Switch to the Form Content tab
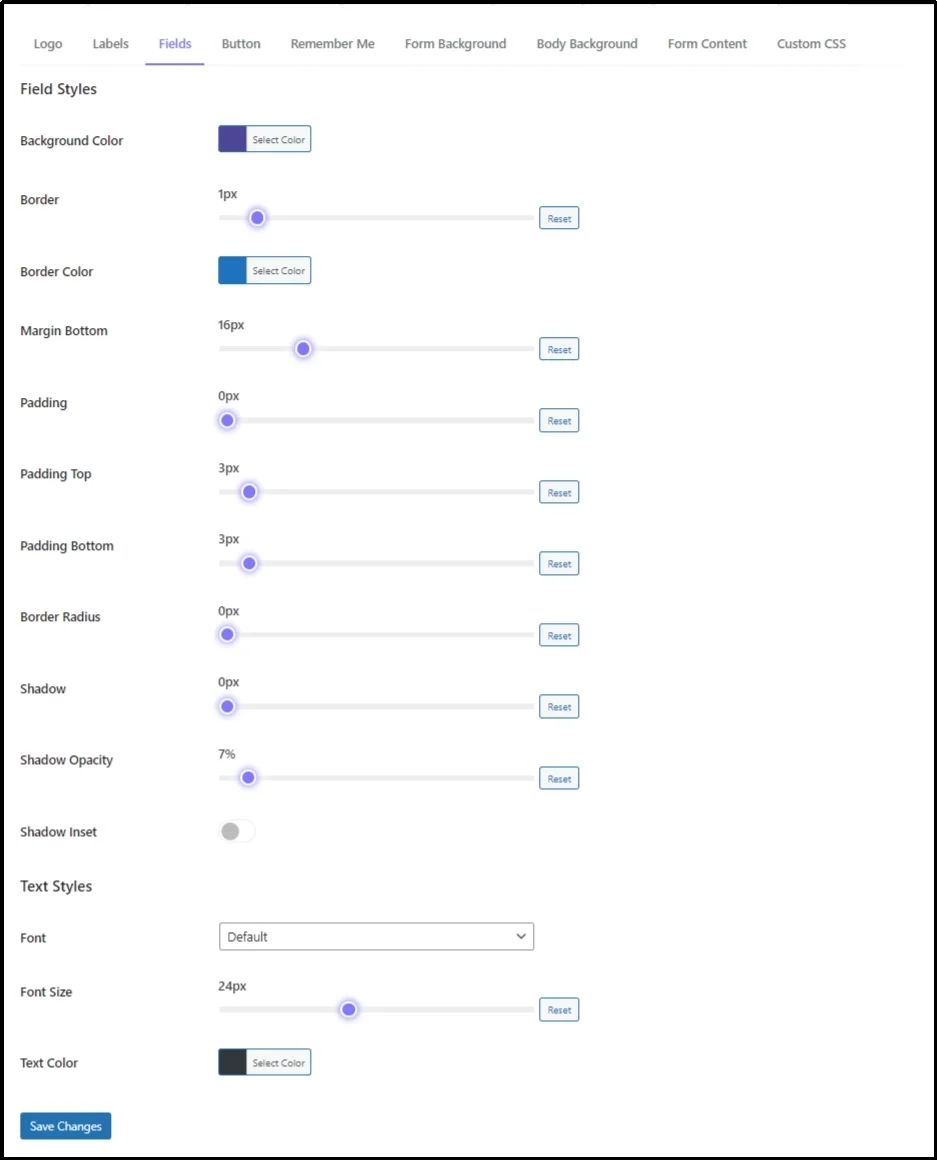The width and height of the screenshot is (937, 1160). (x=706, y=43)
